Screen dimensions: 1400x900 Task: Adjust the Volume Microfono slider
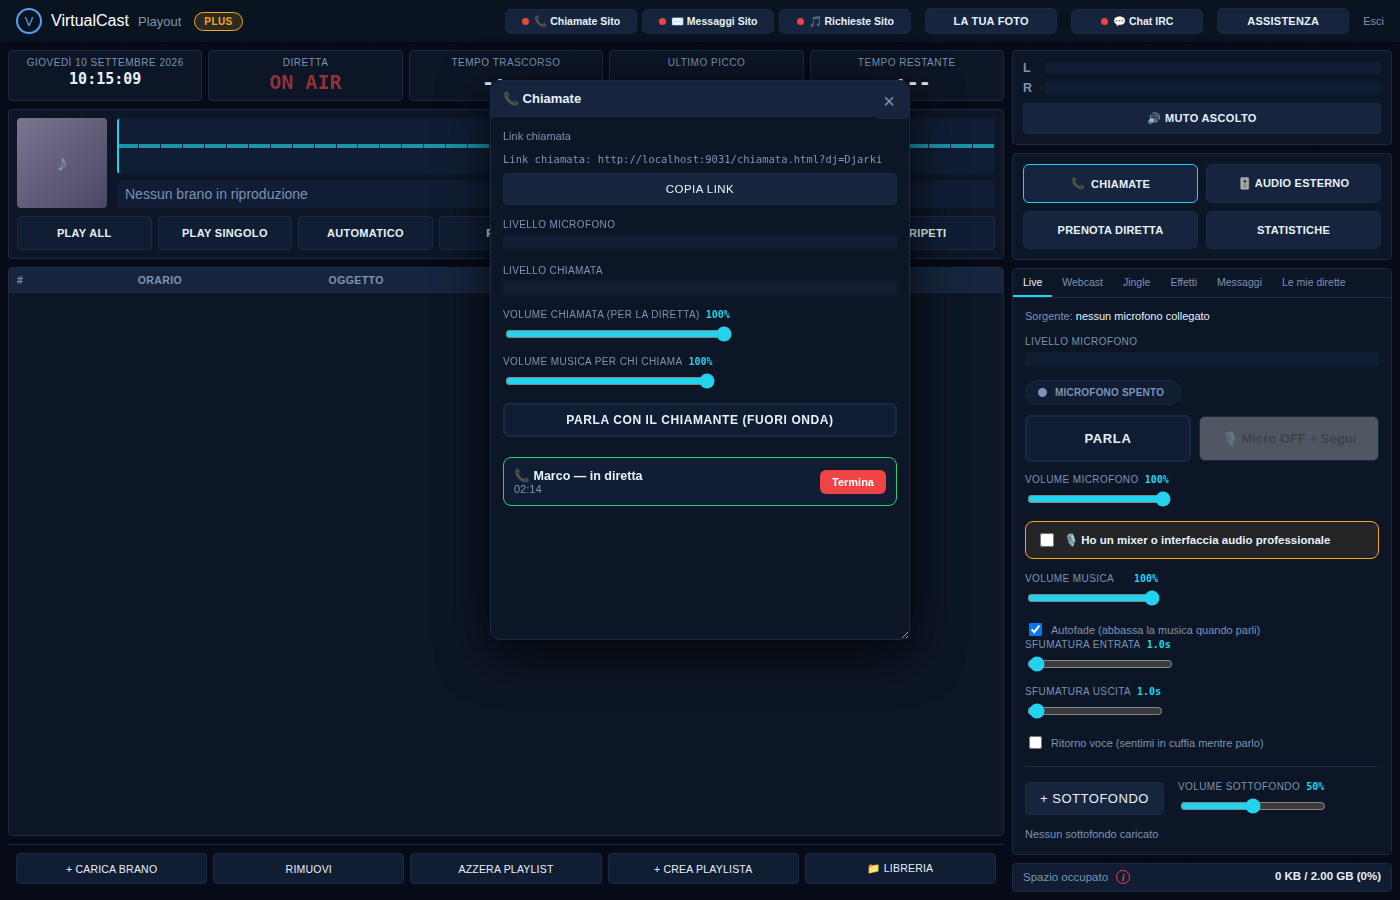[1098, 499]
